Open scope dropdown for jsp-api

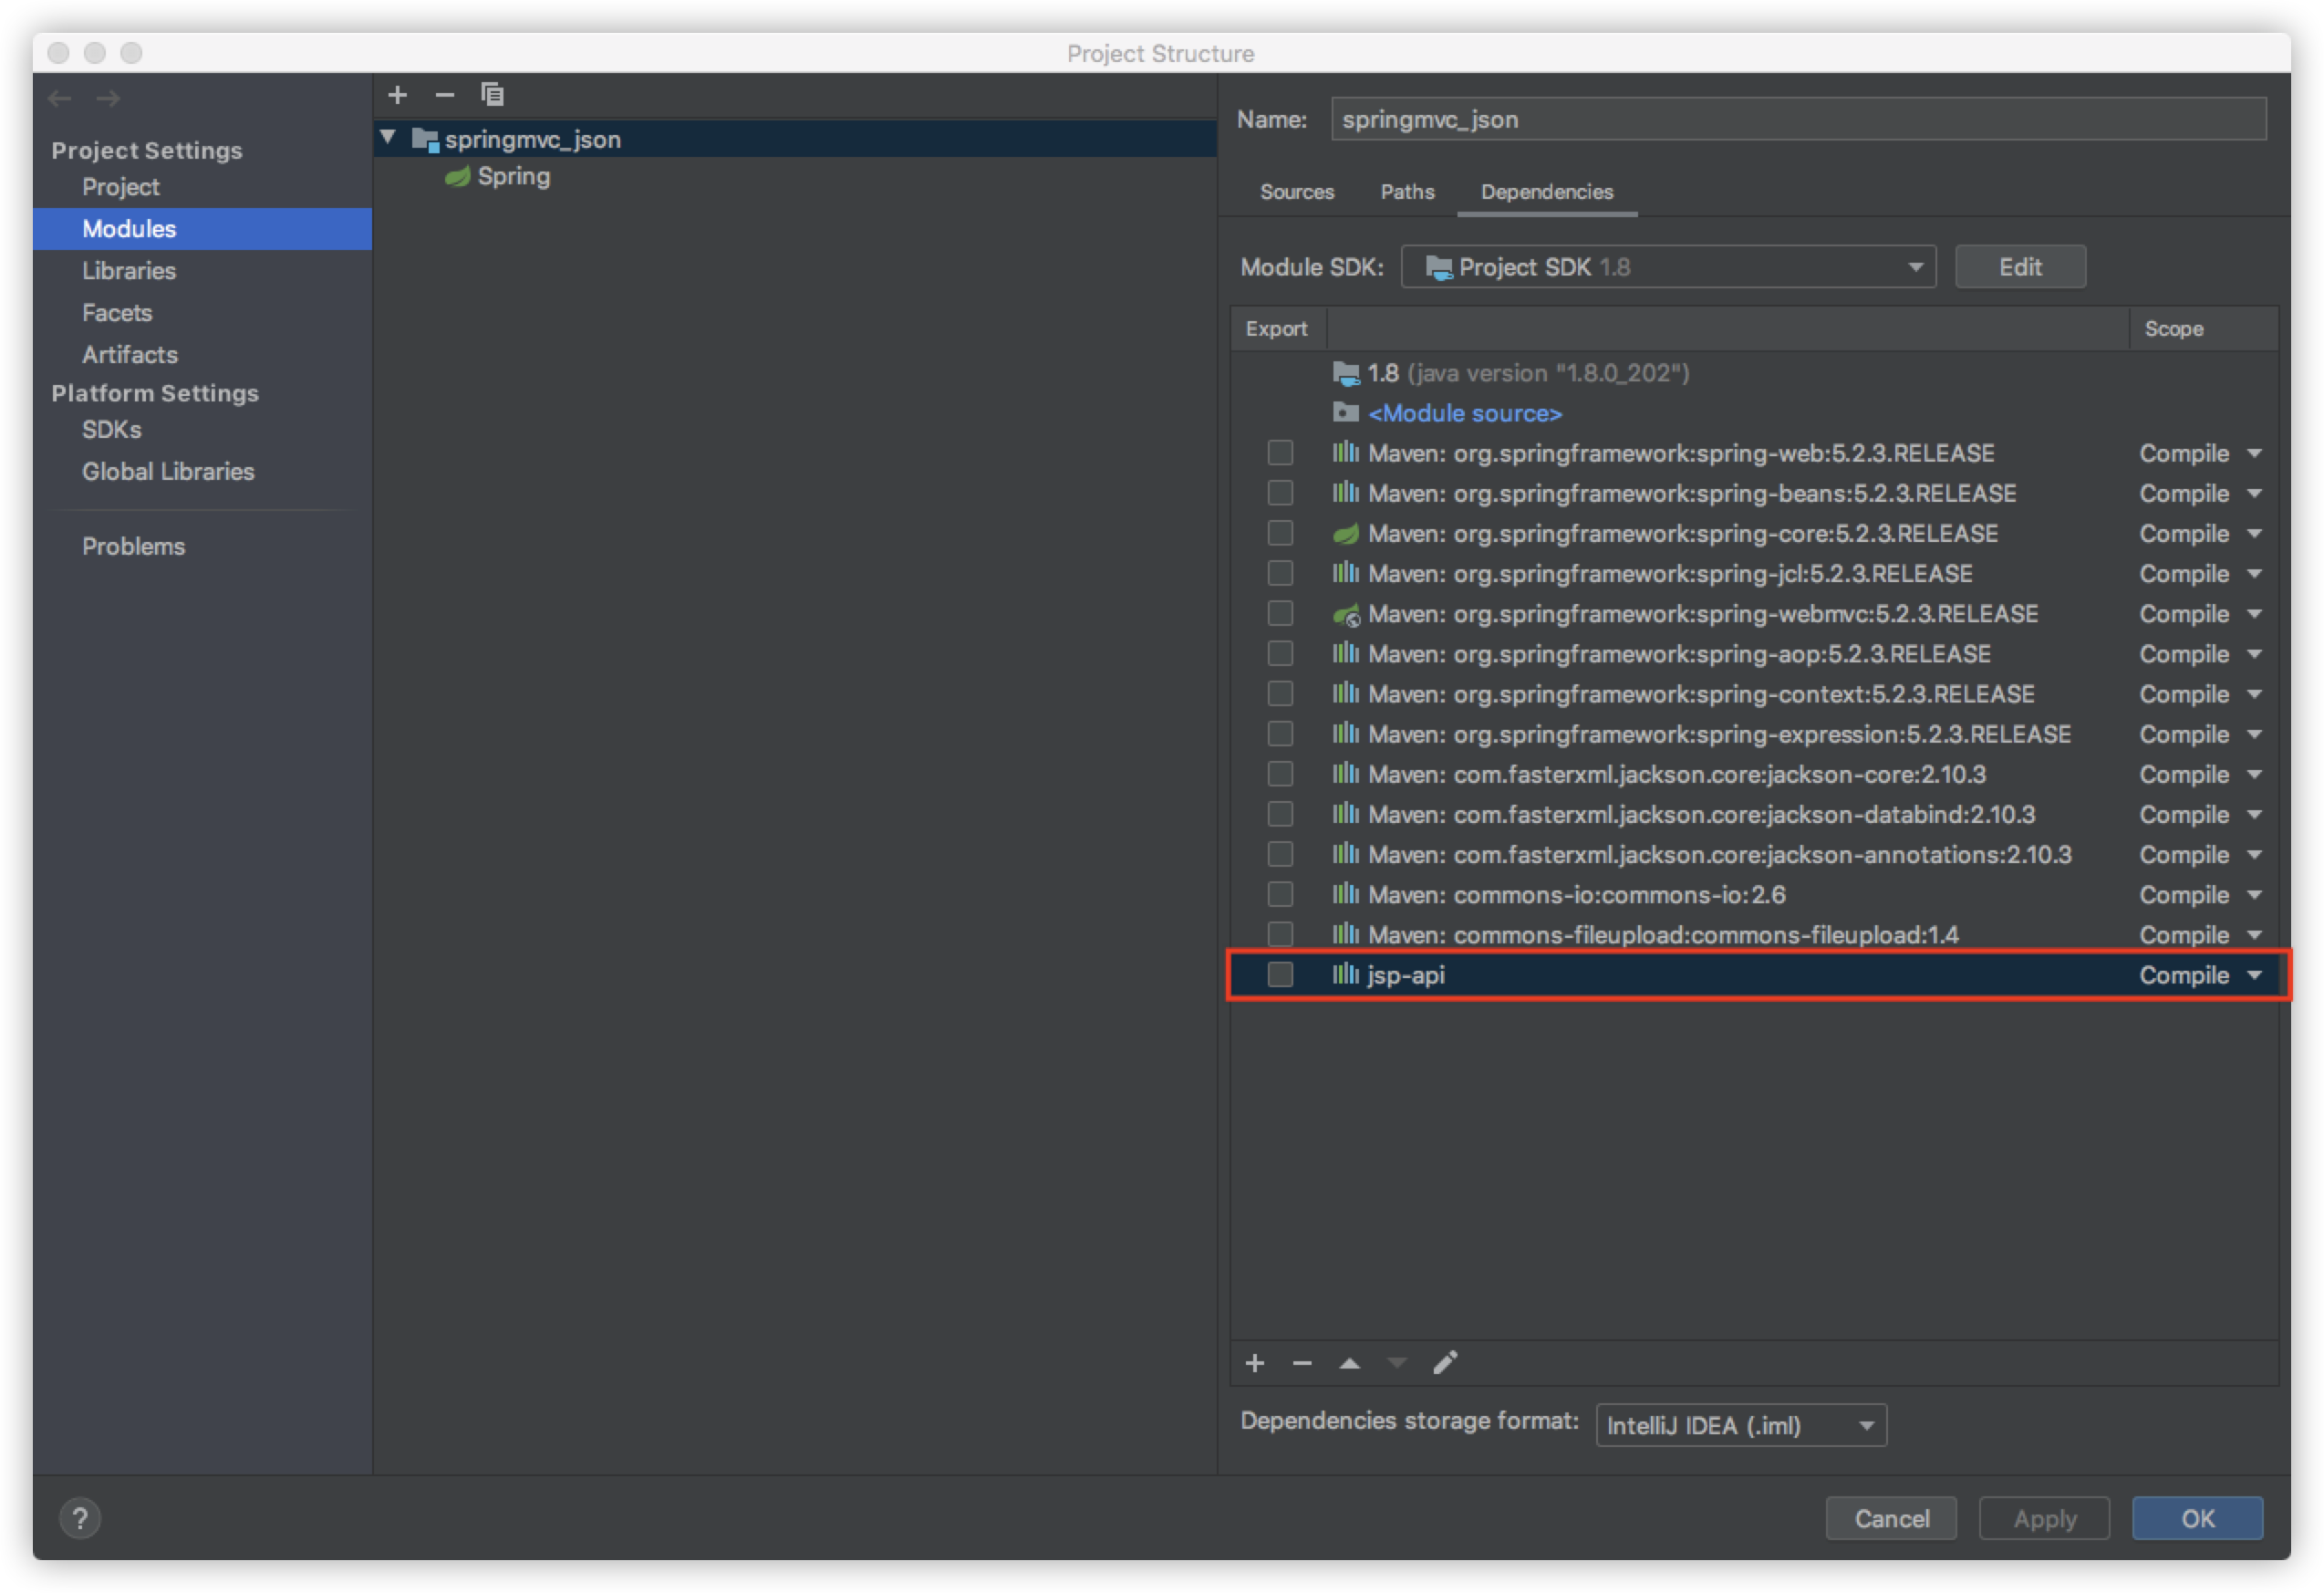(2200, 975)
